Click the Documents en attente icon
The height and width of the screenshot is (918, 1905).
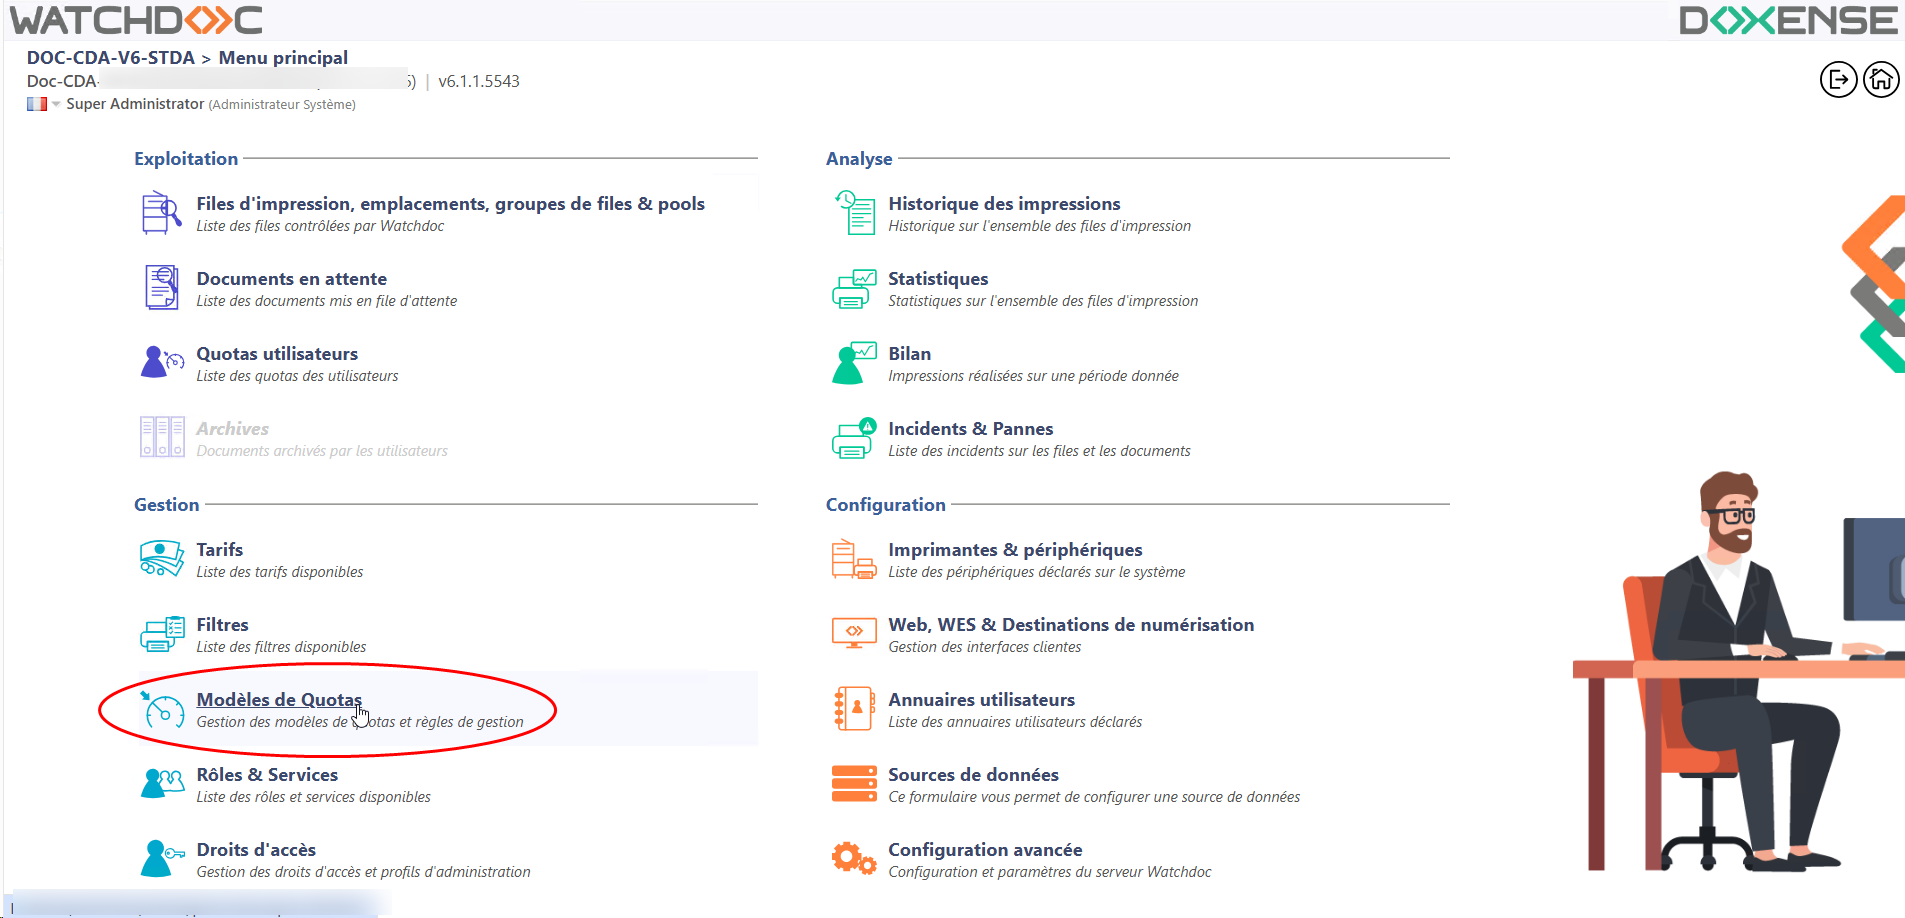pos(161,288)
